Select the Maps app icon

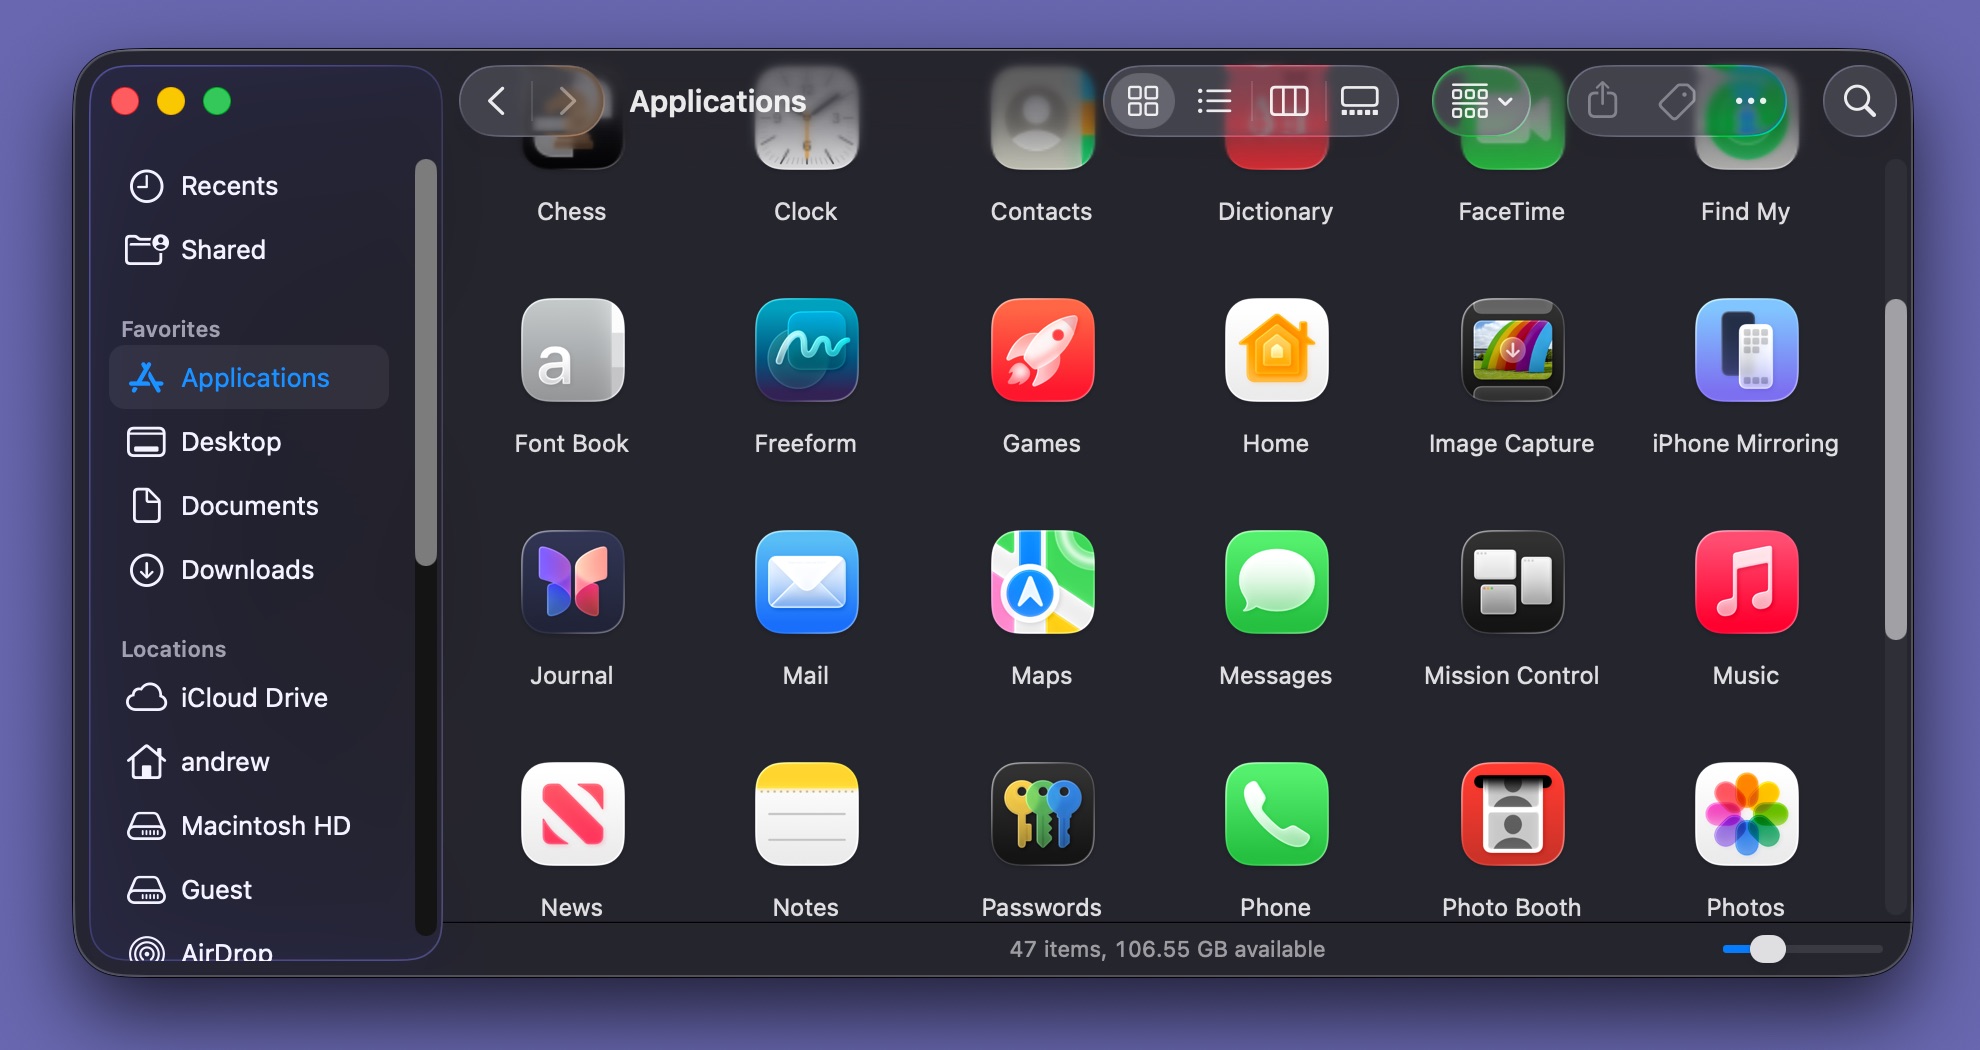point(1042,582)
